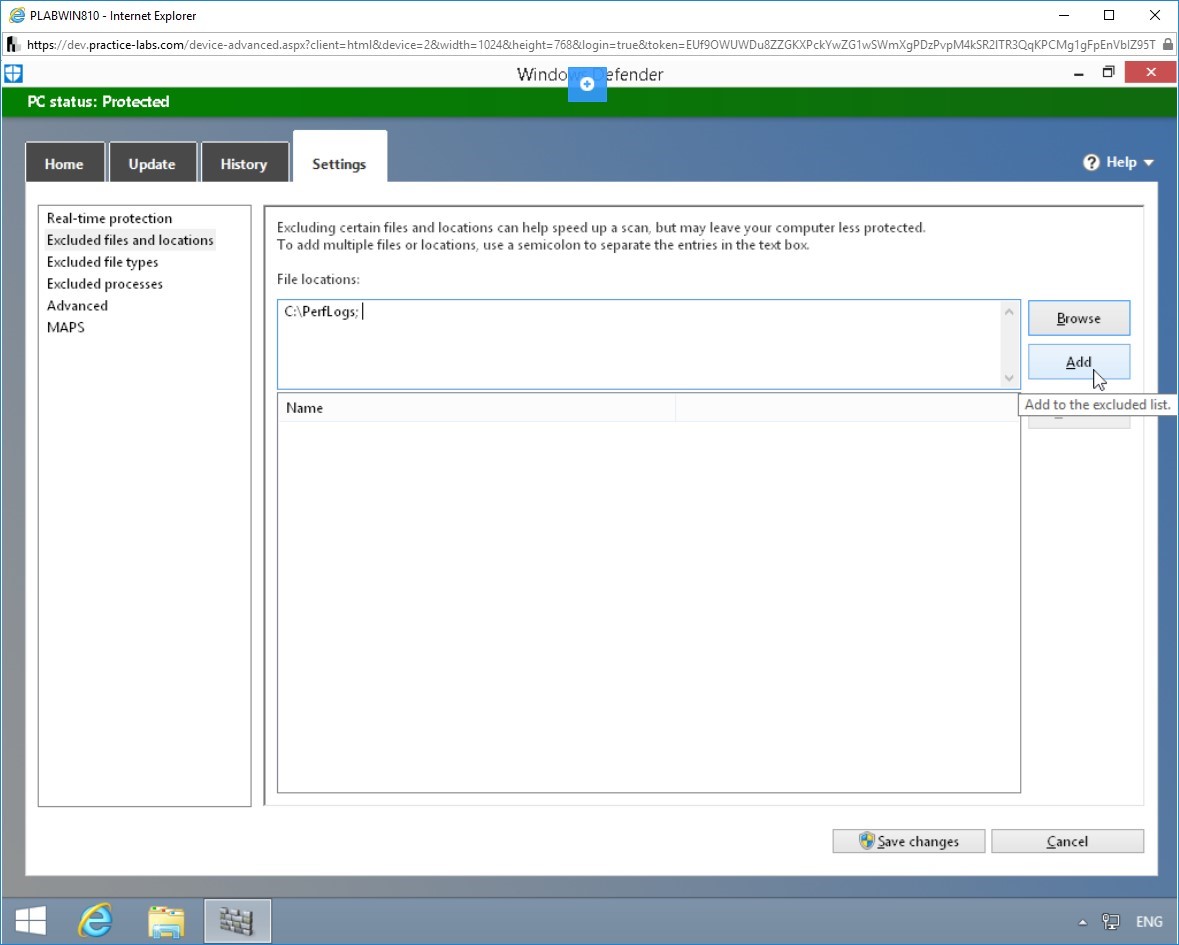Click Save changes button
Screen dimensions: 1179x945
coord(908,841)
